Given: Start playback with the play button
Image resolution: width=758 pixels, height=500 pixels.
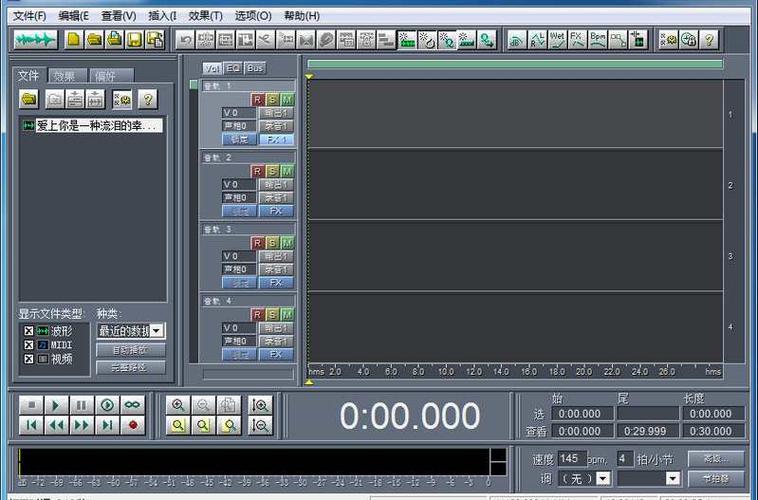Looking at the screenshot, I should coord(57,405).
